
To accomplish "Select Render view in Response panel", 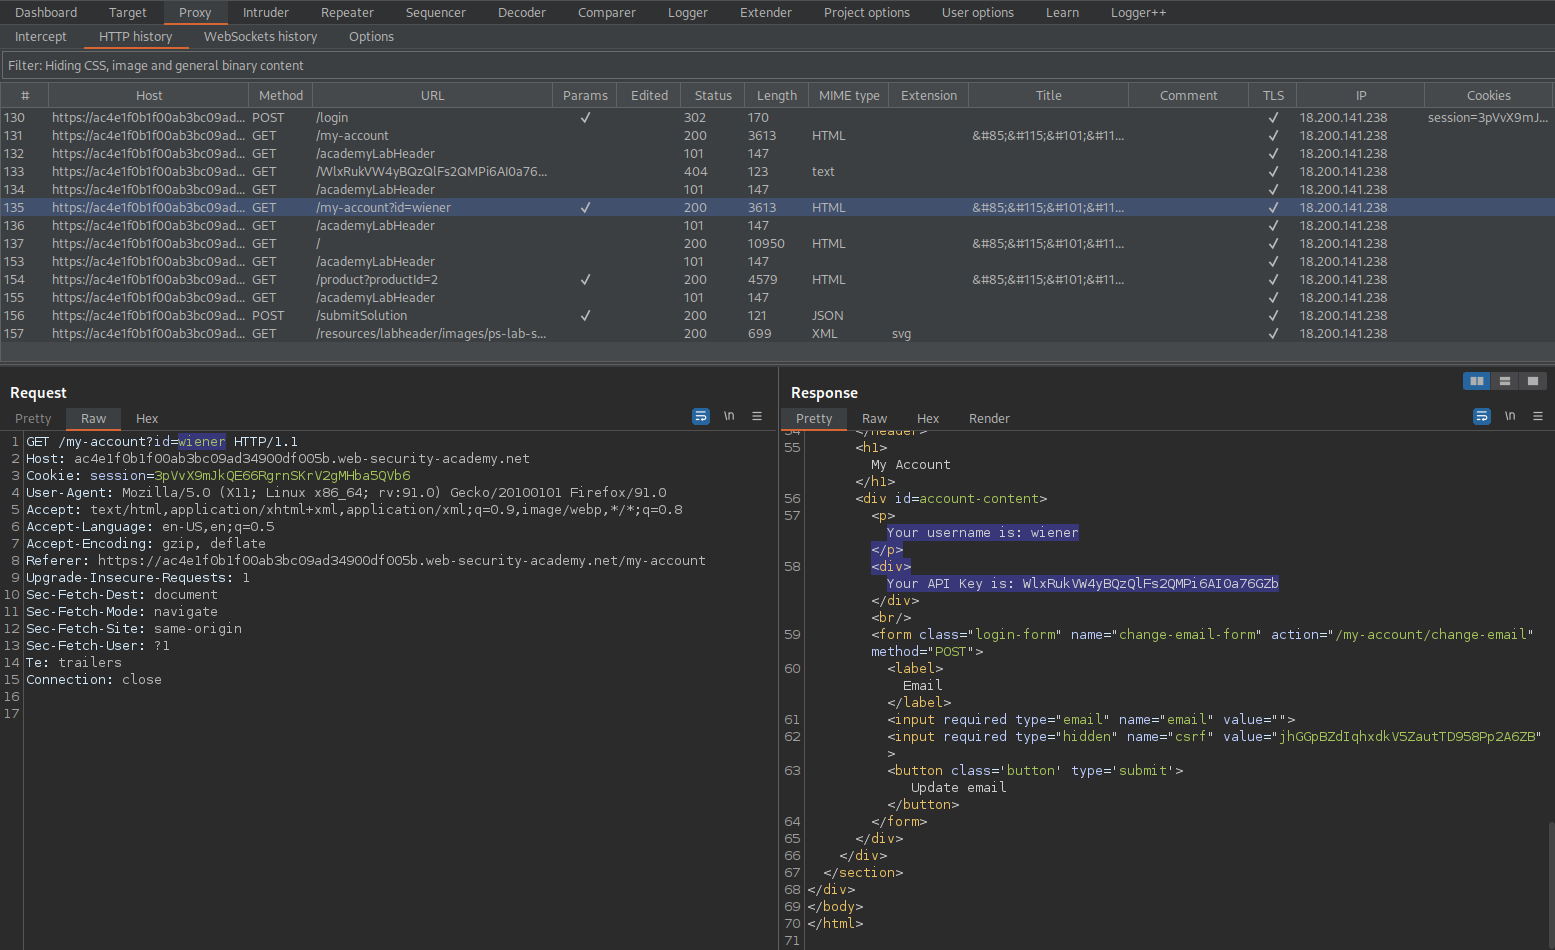I will pos(989,419).
